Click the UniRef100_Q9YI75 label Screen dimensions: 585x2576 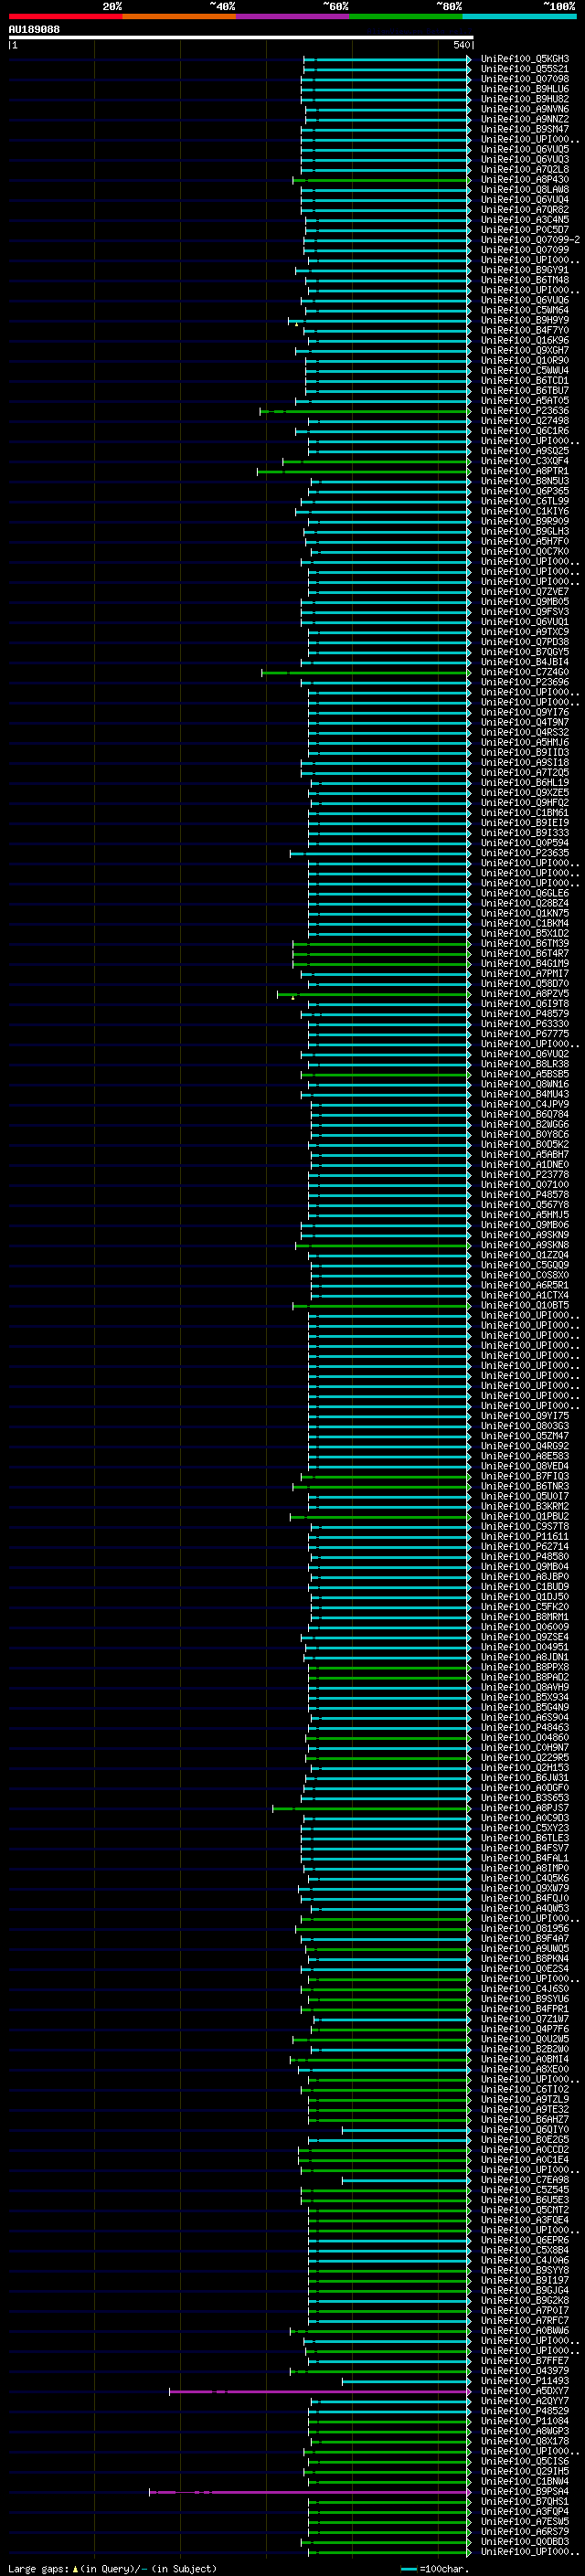pos(525,1417)
